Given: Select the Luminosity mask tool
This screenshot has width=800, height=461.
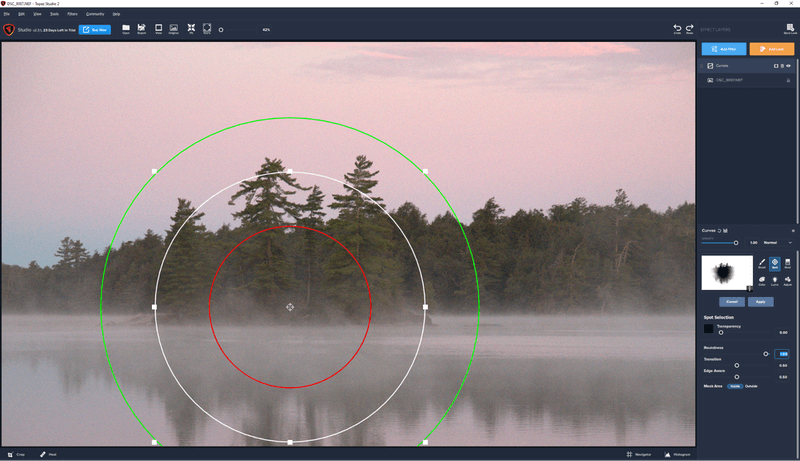Looking at the screenshot, I should click(774, 280).
